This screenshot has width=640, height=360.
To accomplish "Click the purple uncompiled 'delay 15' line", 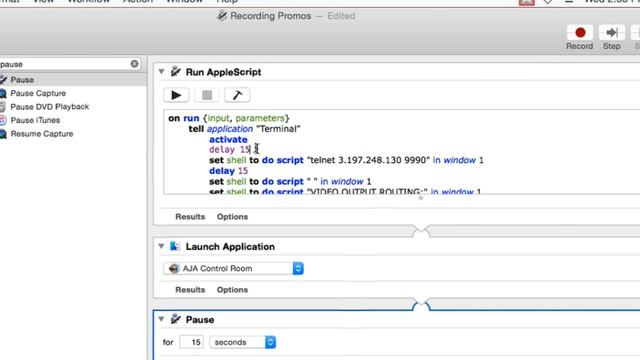I will 229,150.
